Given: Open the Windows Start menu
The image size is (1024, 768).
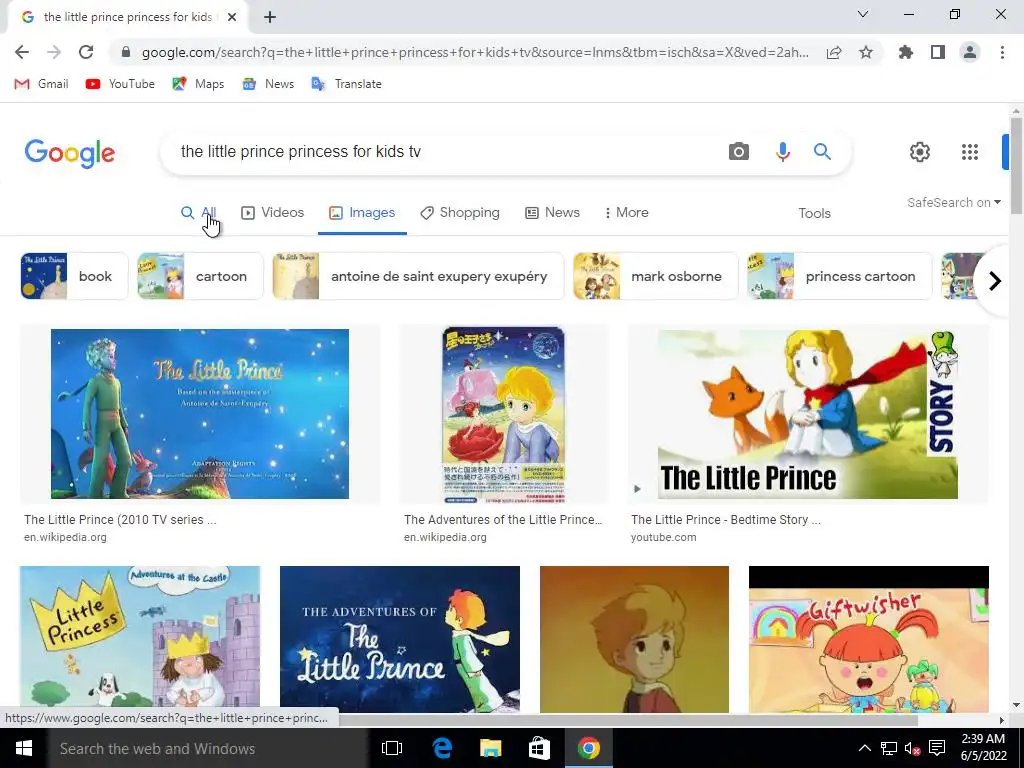Looking at the screenshot, I should pyautogui.click(x=24, y=748).
